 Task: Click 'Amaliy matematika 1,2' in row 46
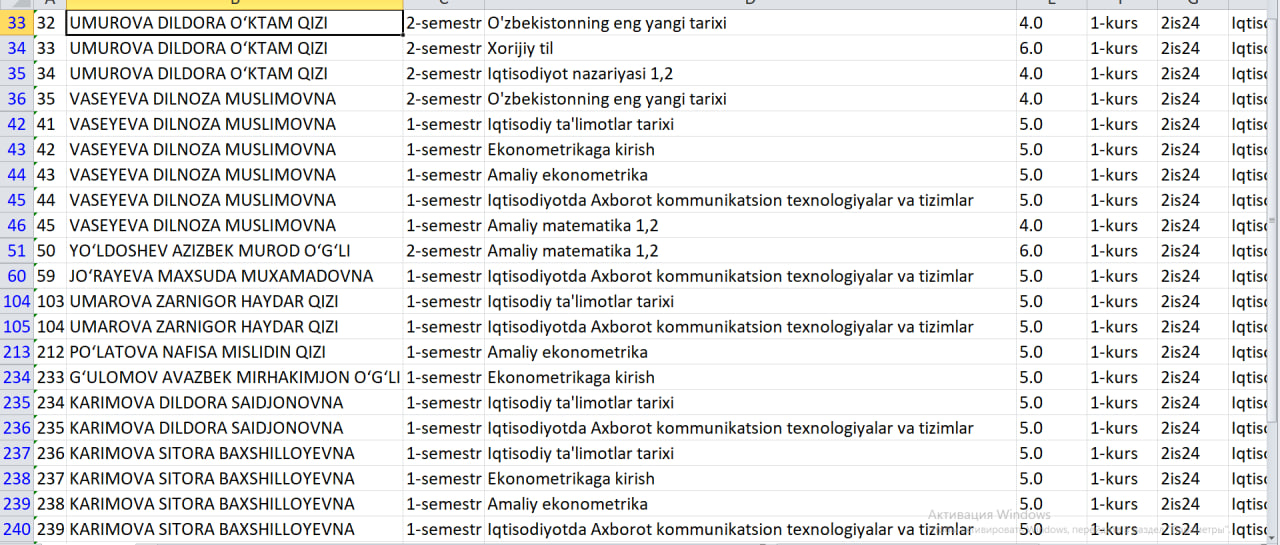pyautogui.click(x=750, y=225)
